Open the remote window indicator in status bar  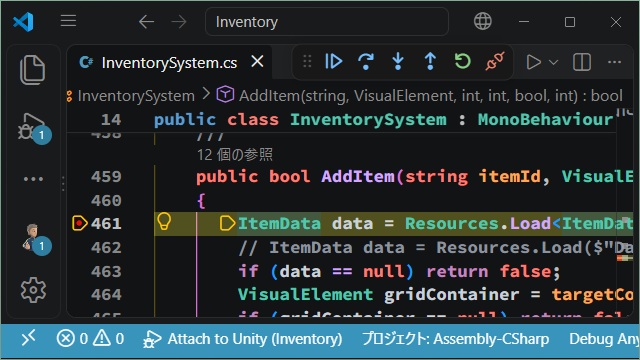click(29, 338)
